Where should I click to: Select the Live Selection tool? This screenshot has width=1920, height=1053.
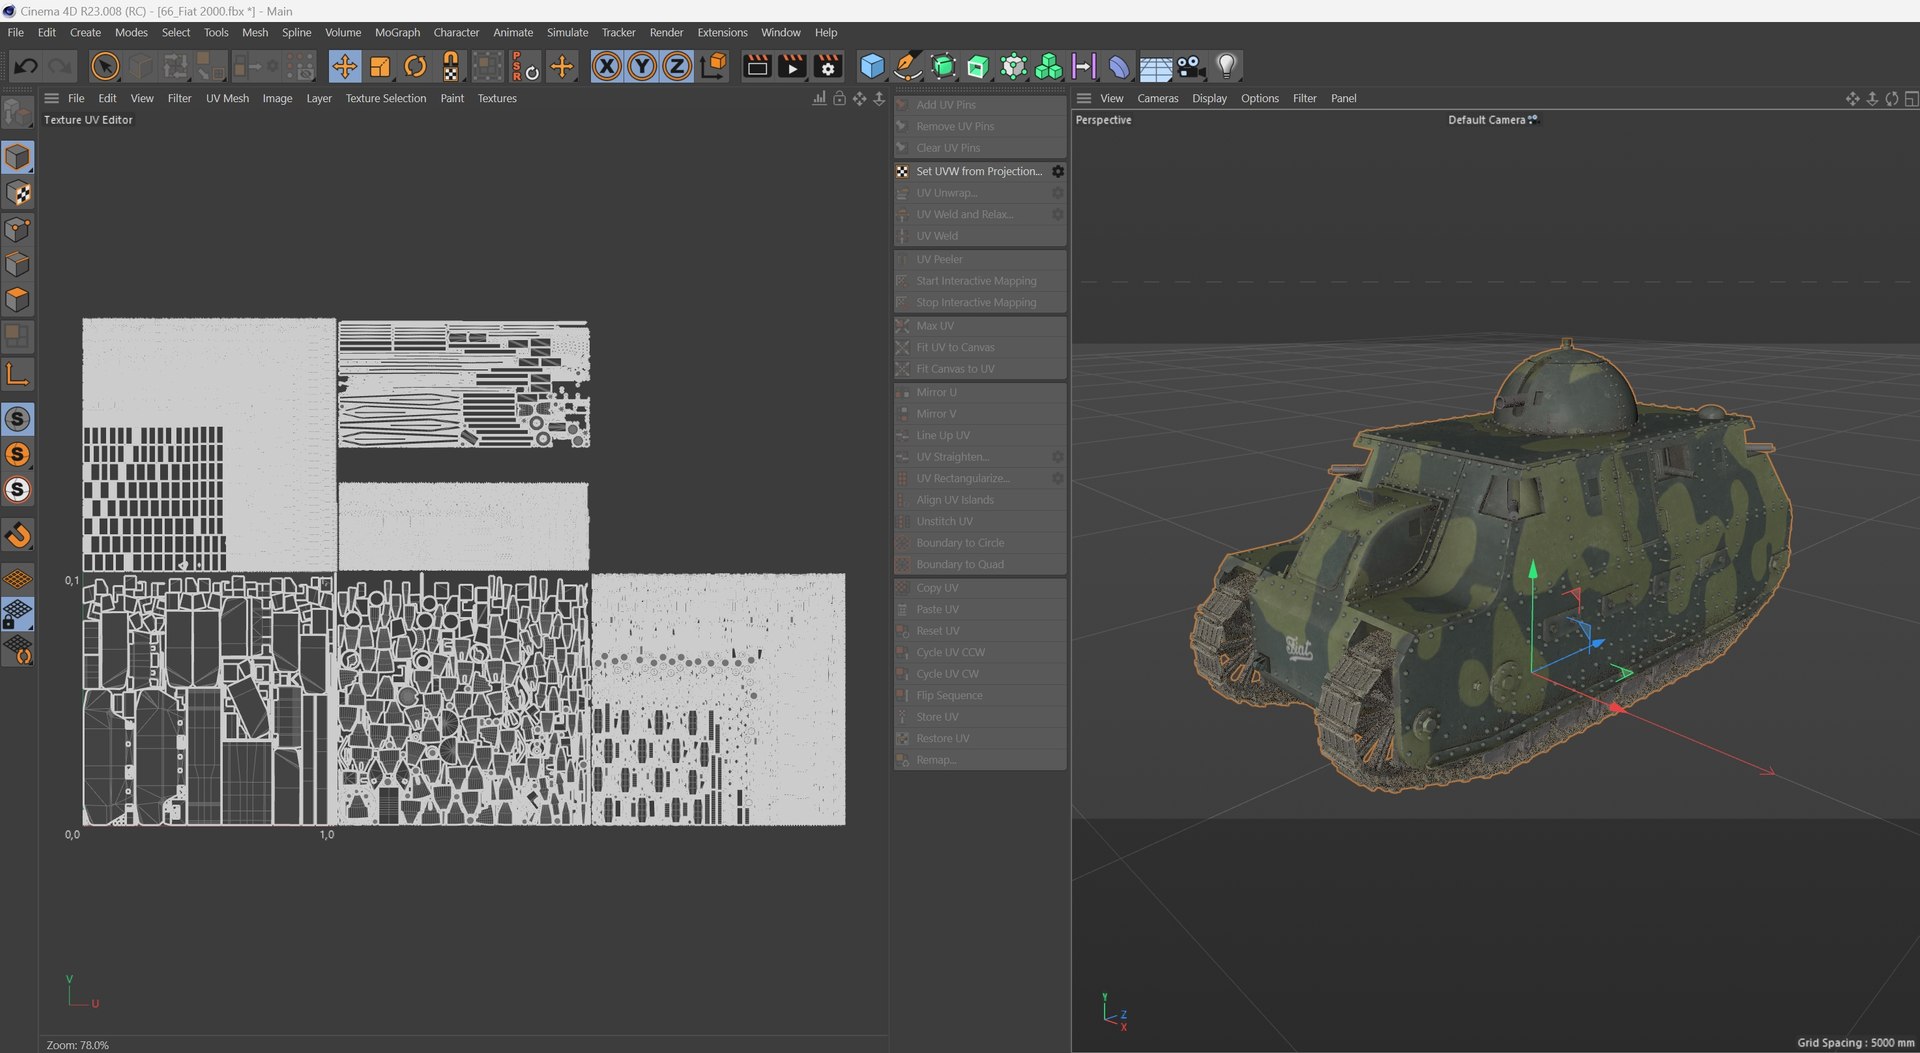105,67
